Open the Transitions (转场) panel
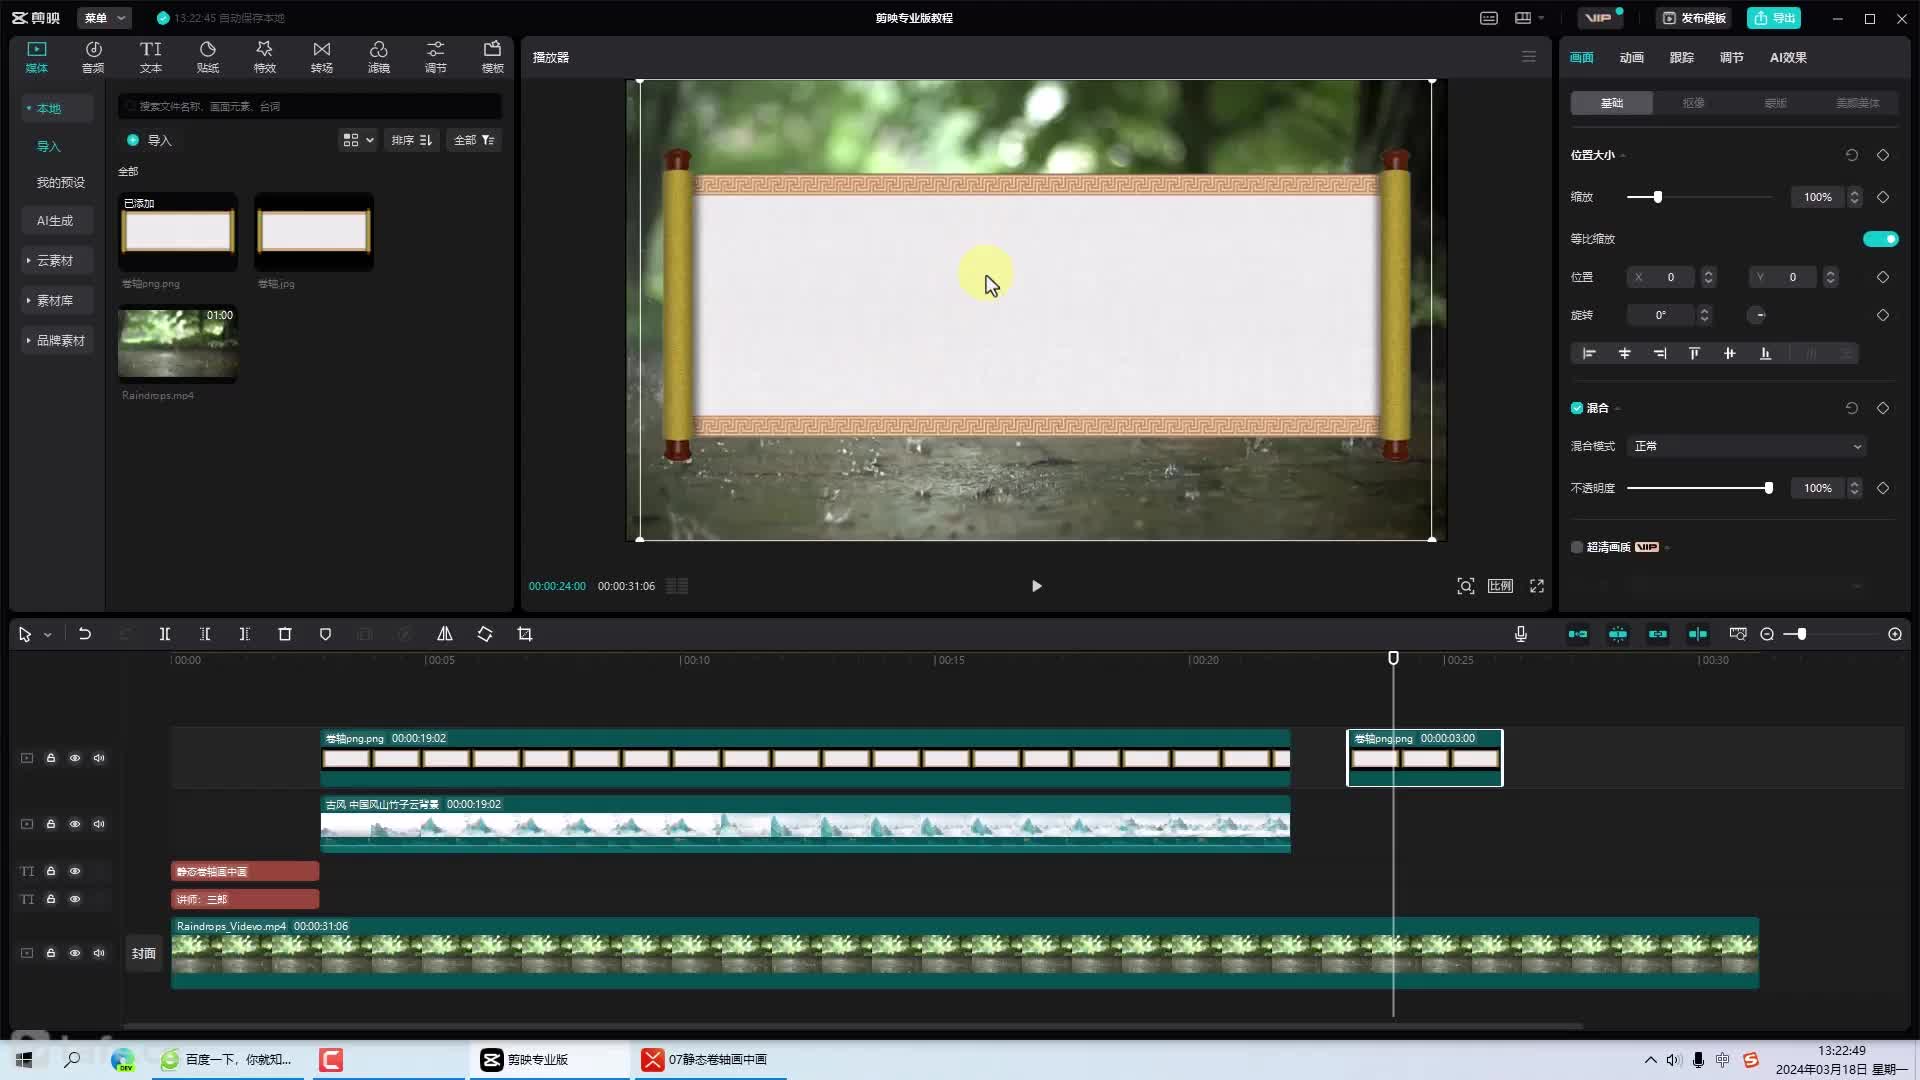This screenshot has width=1920, height=1080. (x=321, y=57)
